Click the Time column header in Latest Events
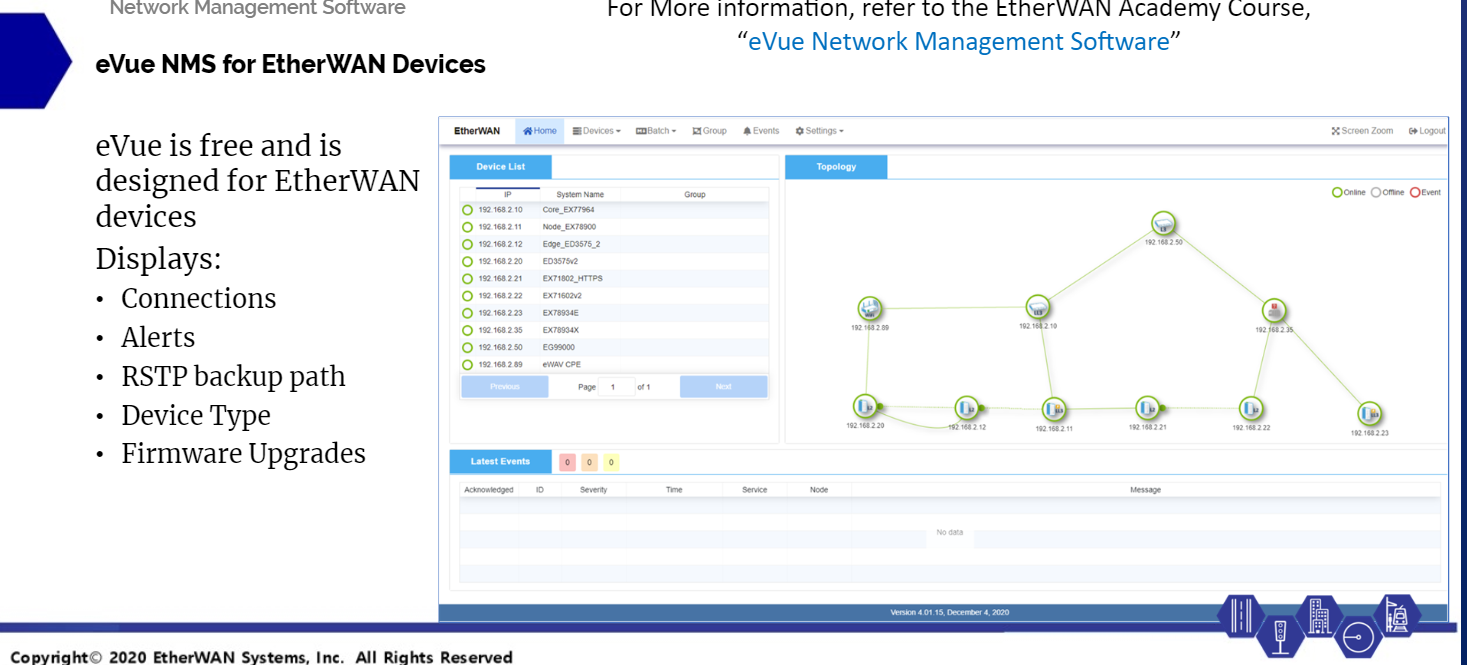 [x=674, y=490]
